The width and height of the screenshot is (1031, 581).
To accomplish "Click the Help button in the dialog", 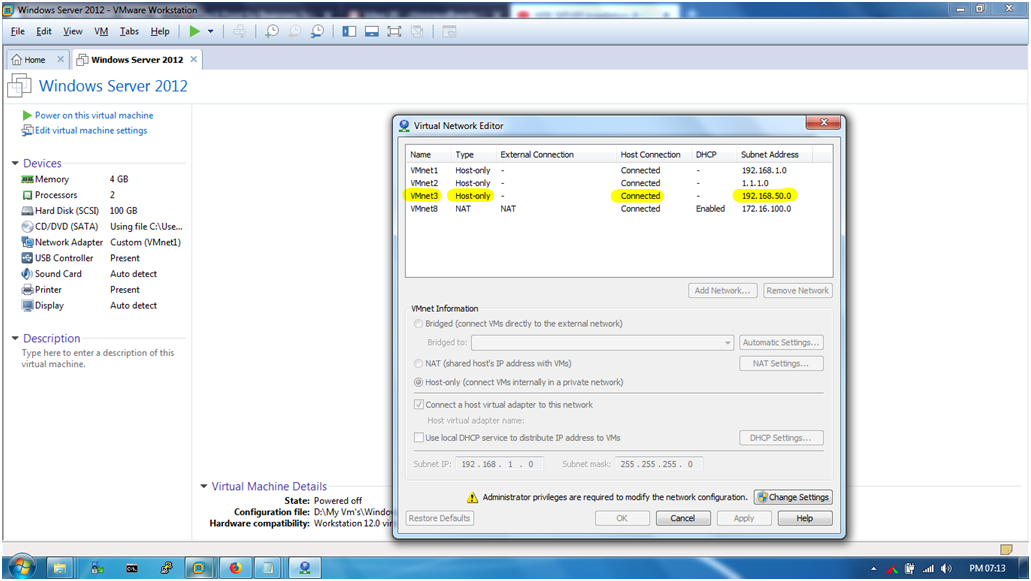I will point(805,518).
